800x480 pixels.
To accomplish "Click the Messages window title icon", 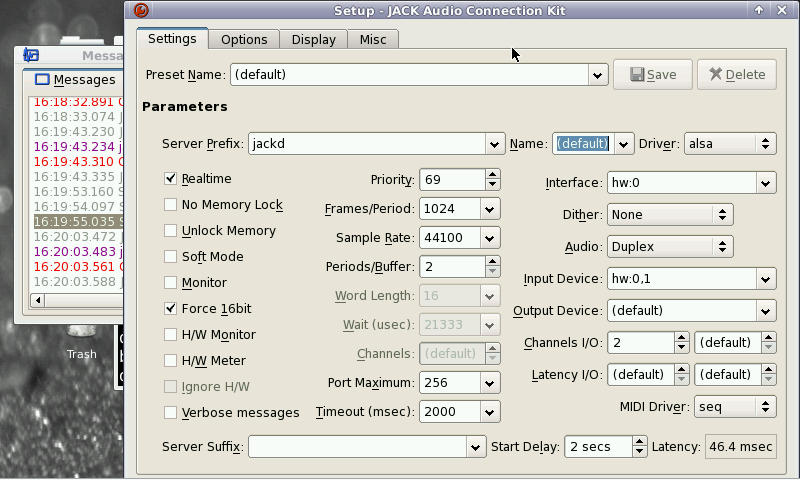I will click(x=31, y=55).
